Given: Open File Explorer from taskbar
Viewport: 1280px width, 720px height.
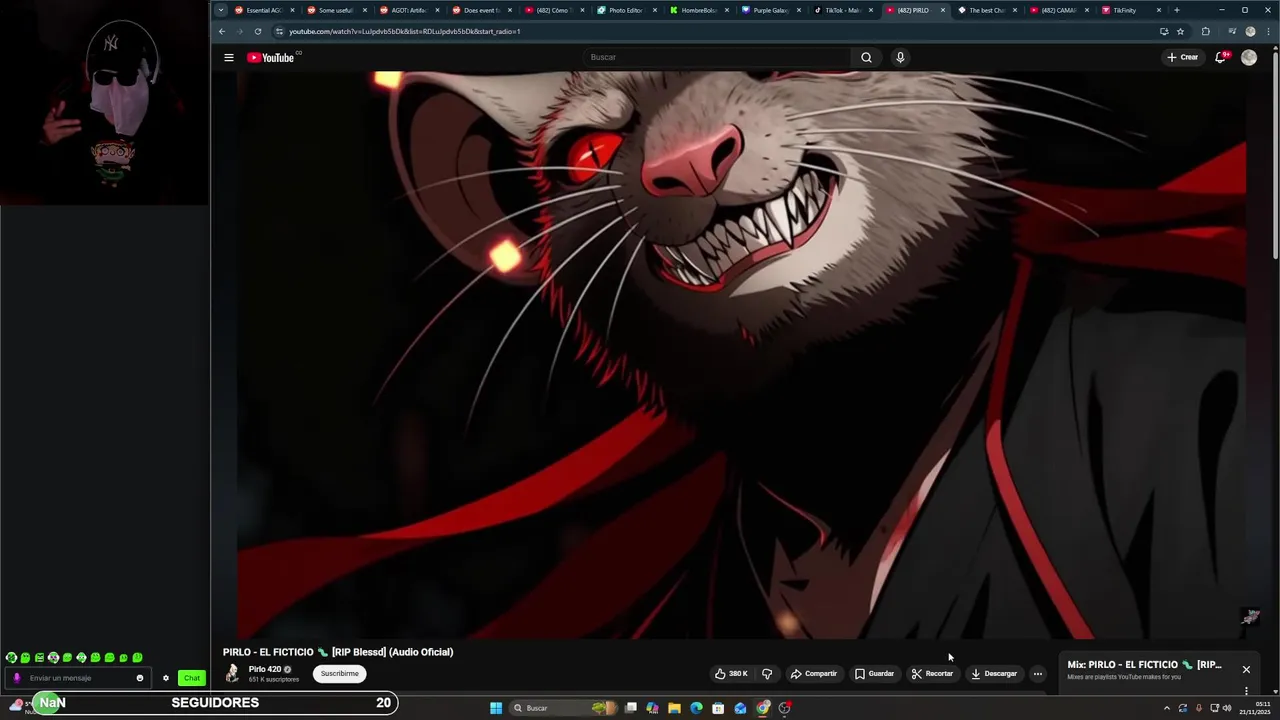Looking at the screenshot, I should (674, 708).
